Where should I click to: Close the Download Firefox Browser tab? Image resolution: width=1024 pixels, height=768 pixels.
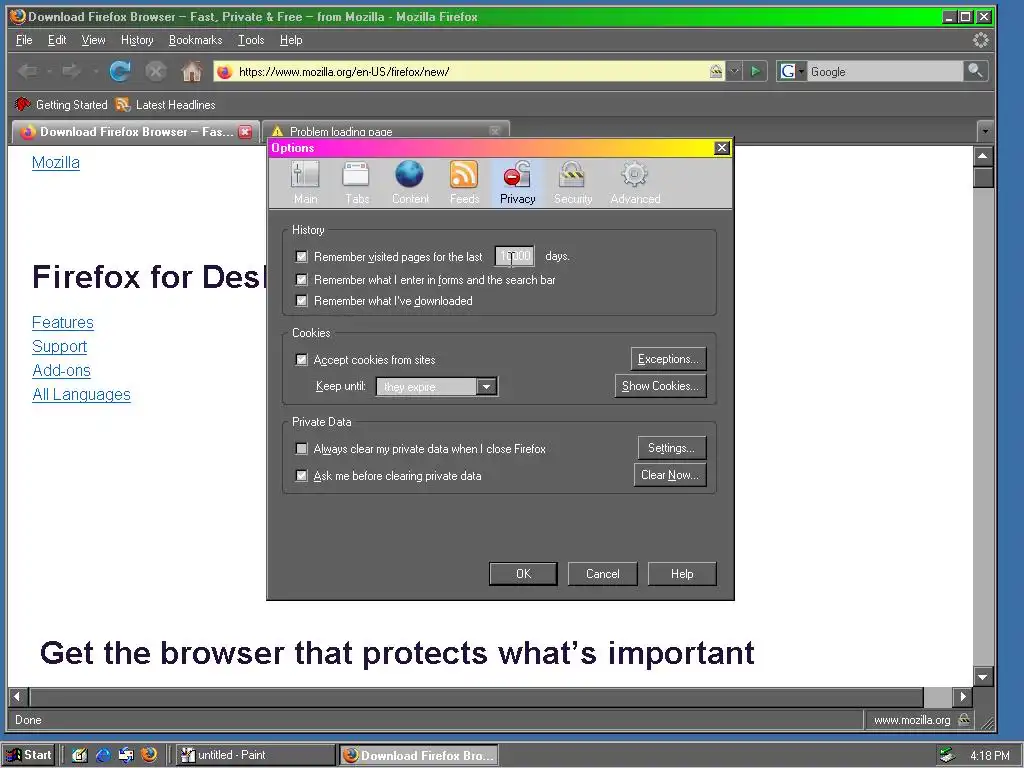point(246,132)
